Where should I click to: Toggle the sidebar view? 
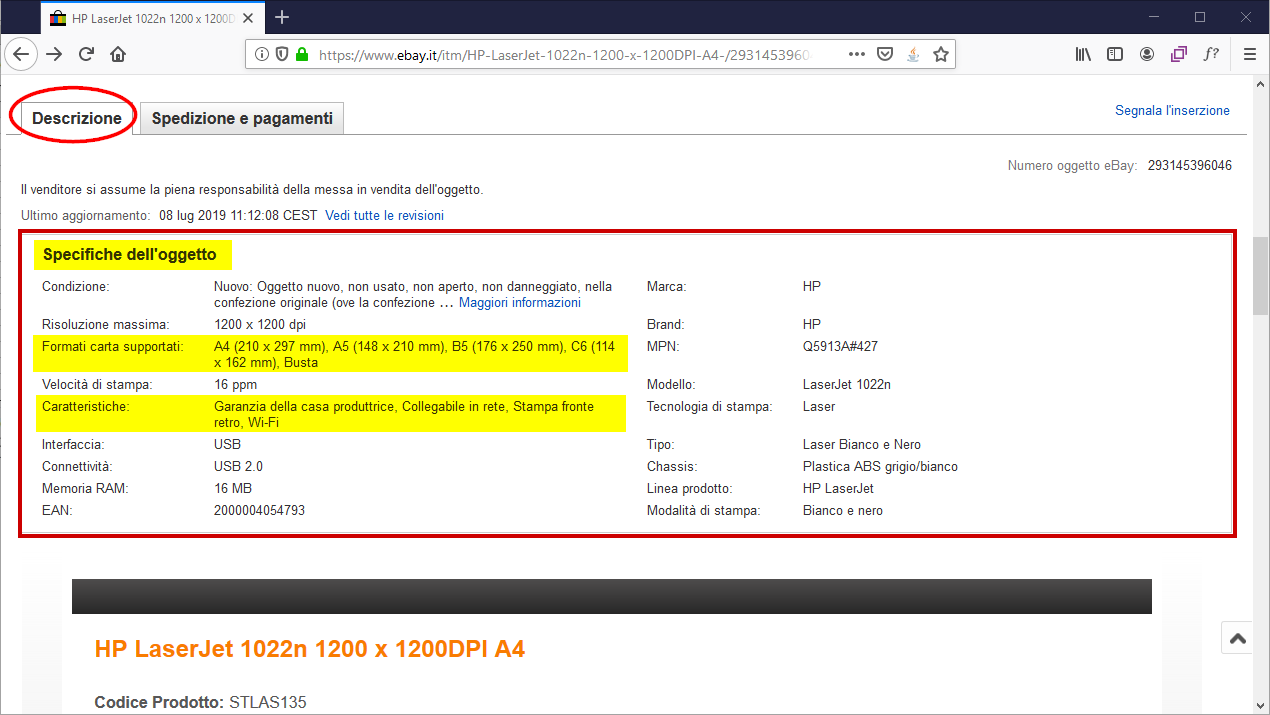[x=1115, y=54]
